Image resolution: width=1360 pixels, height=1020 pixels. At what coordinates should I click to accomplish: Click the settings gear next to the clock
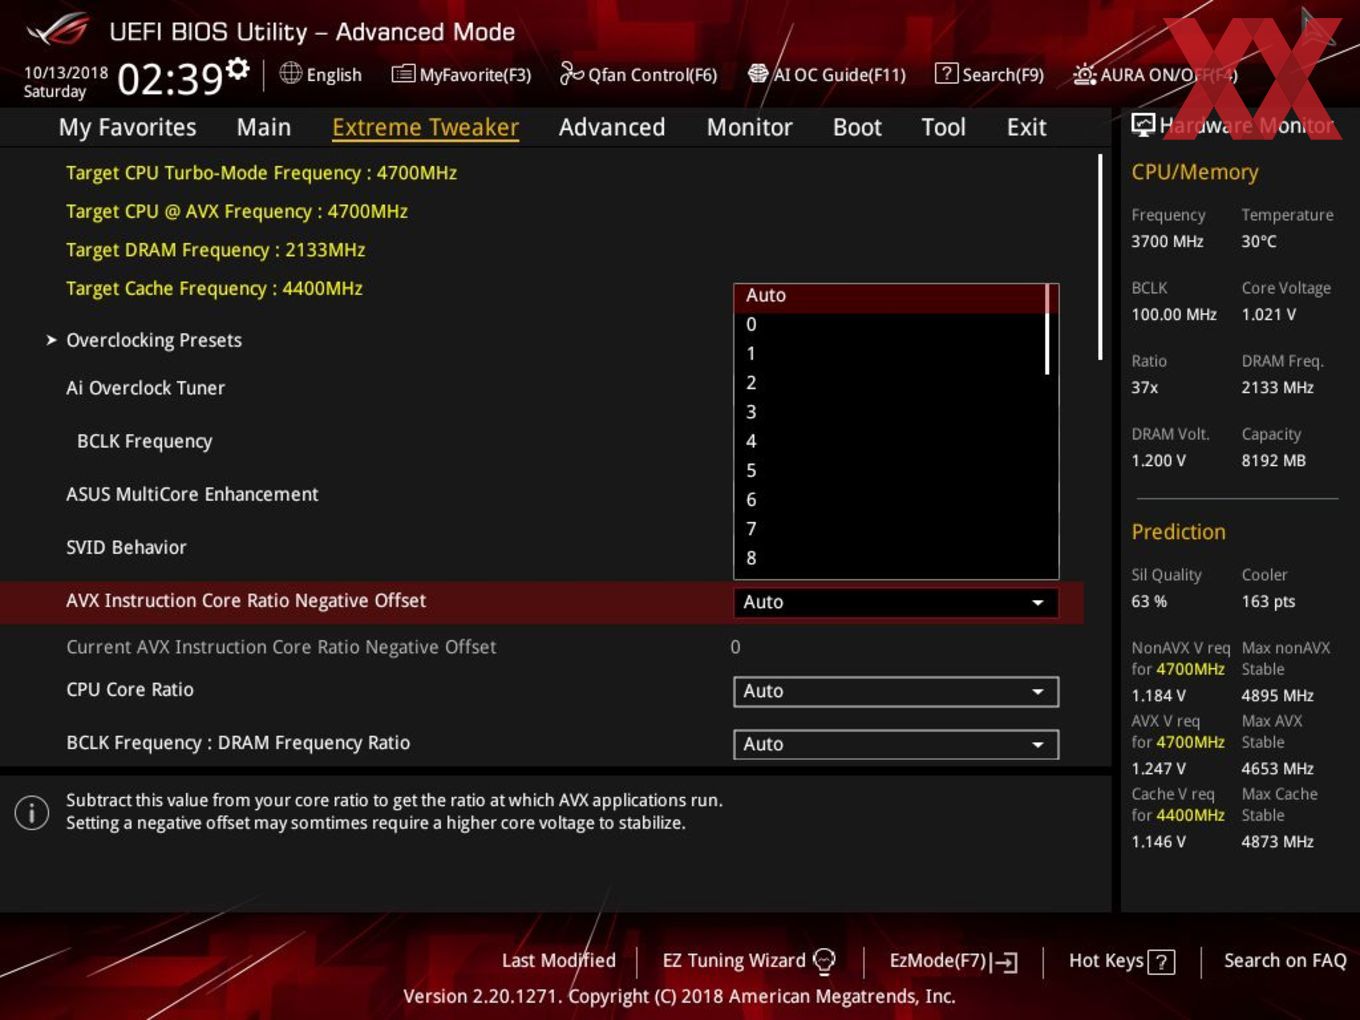pos(237,68)
